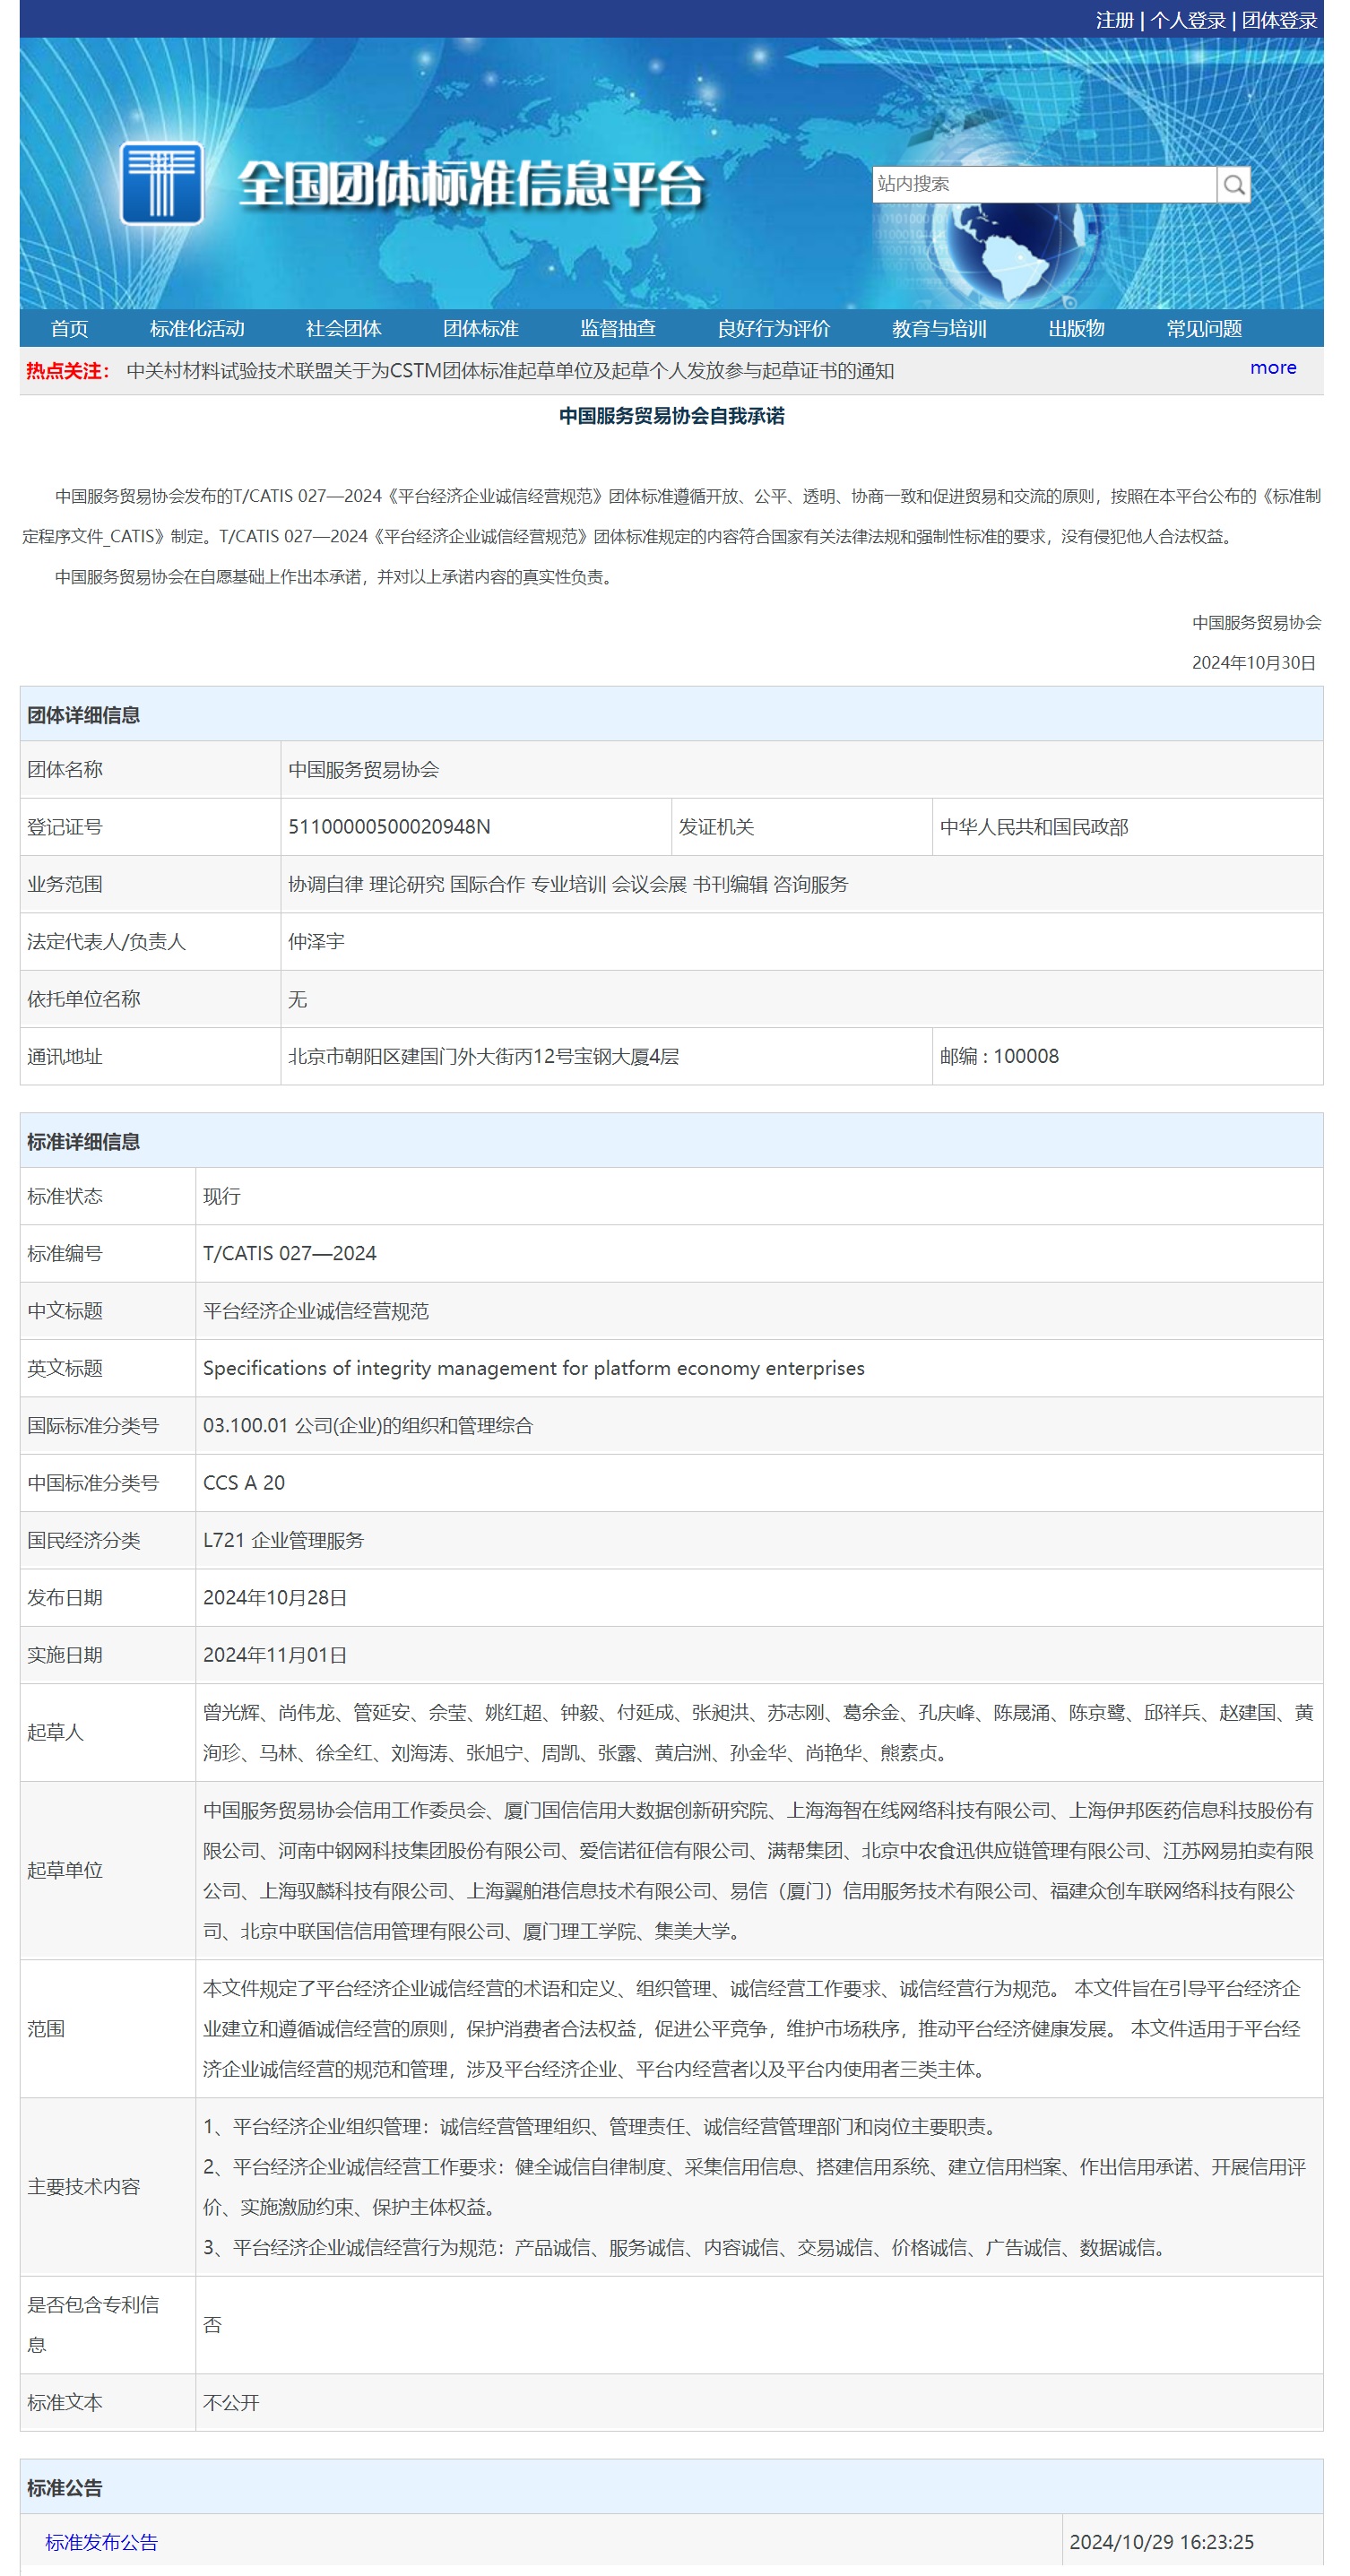Image resolution: width=1350 pixels, height=2576 pixels.
Task: Click implementation date 2024年11月01日
Action: point(275,1655)
